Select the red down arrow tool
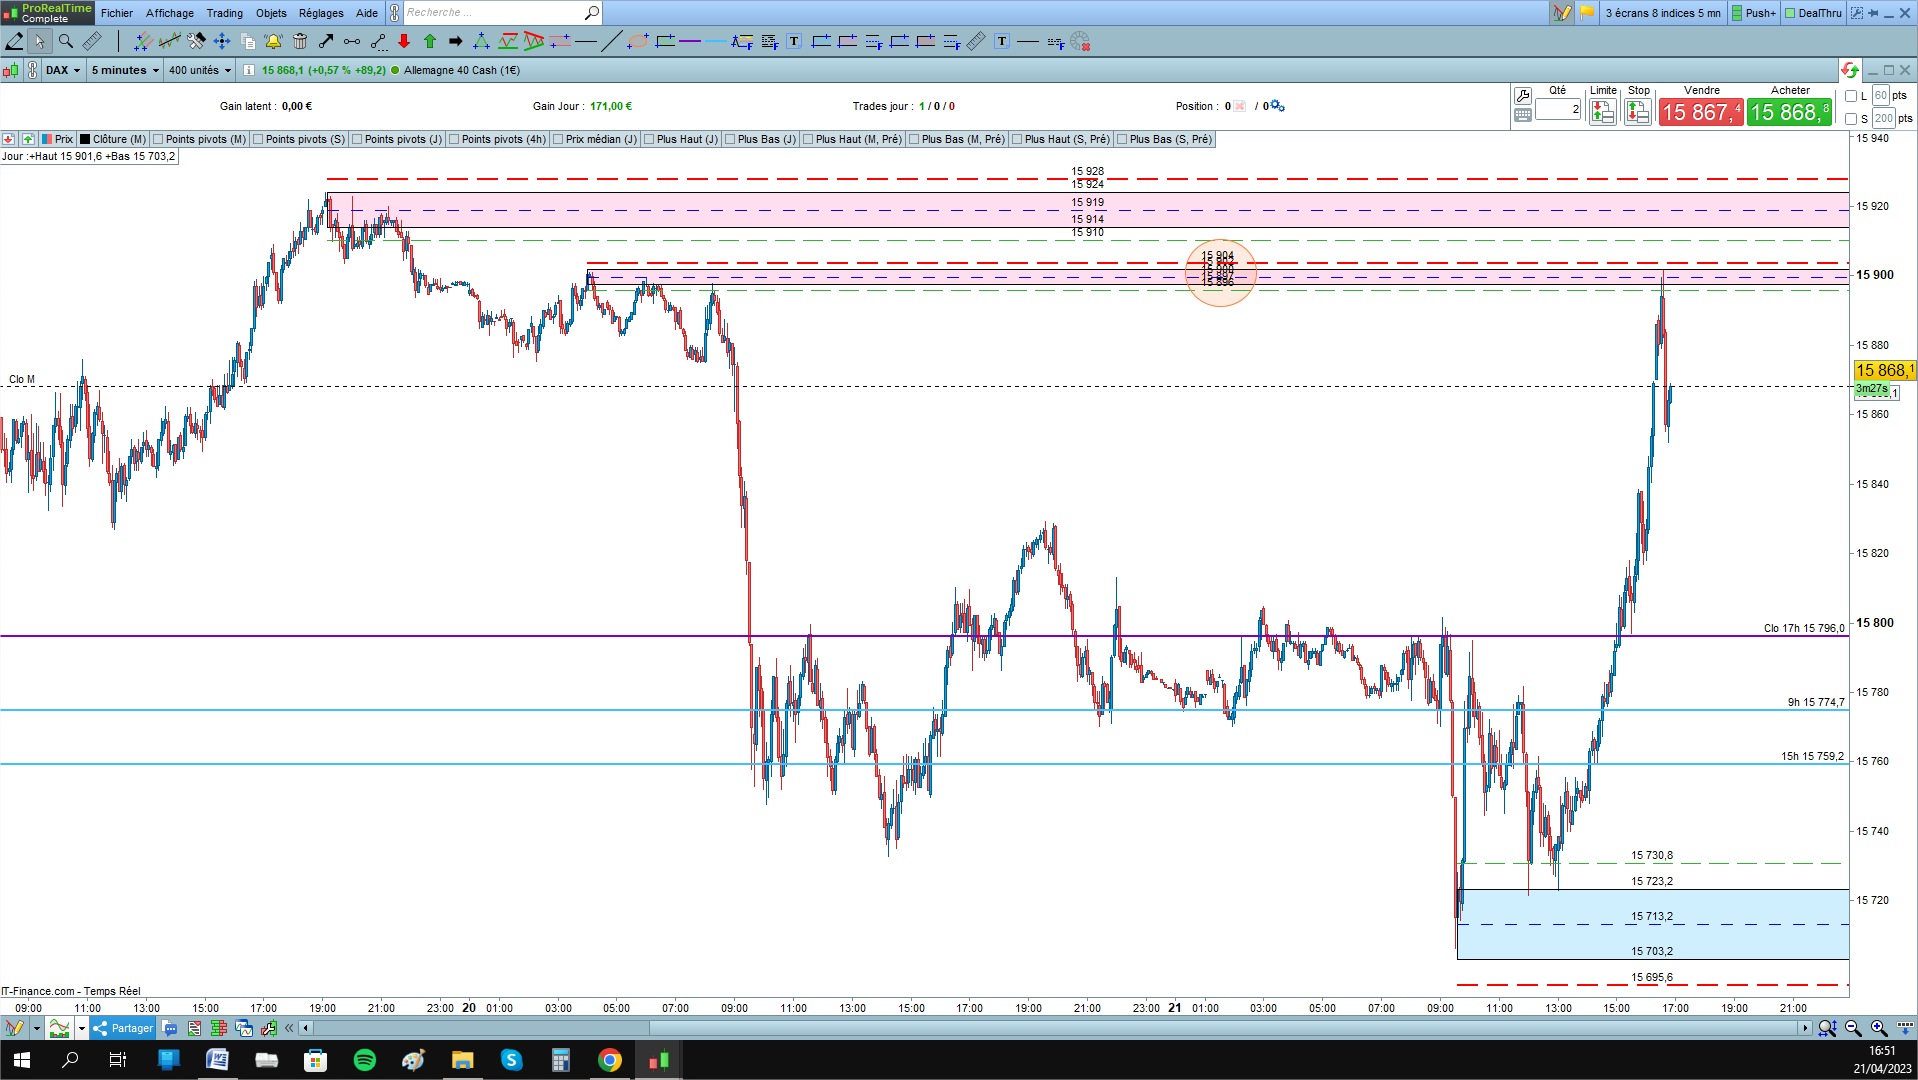Viewport: 1918px width, 1080px height. click(x=404, y=41)
